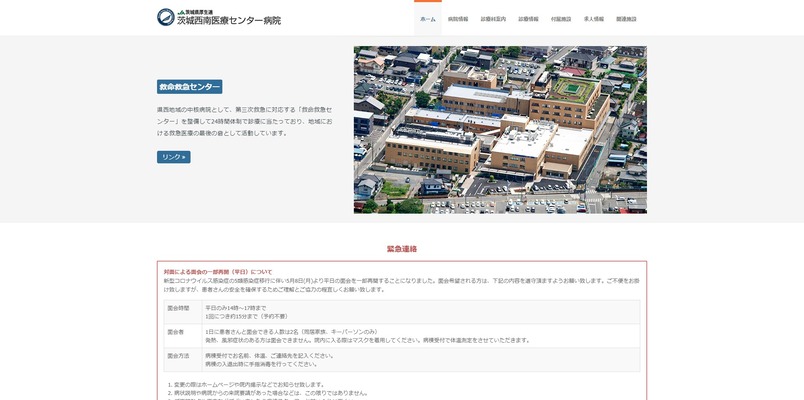Click the 面会方法 table cell
This screenshot has width=804, height=400.
[183, 359]
